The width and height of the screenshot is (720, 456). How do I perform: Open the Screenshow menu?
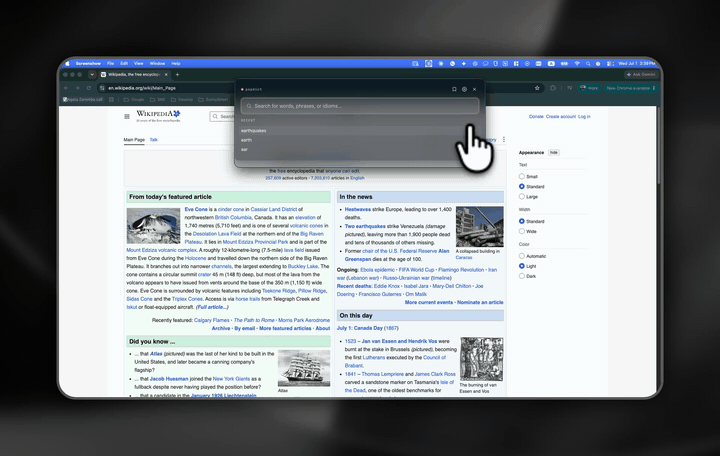[x=88, y=63]
